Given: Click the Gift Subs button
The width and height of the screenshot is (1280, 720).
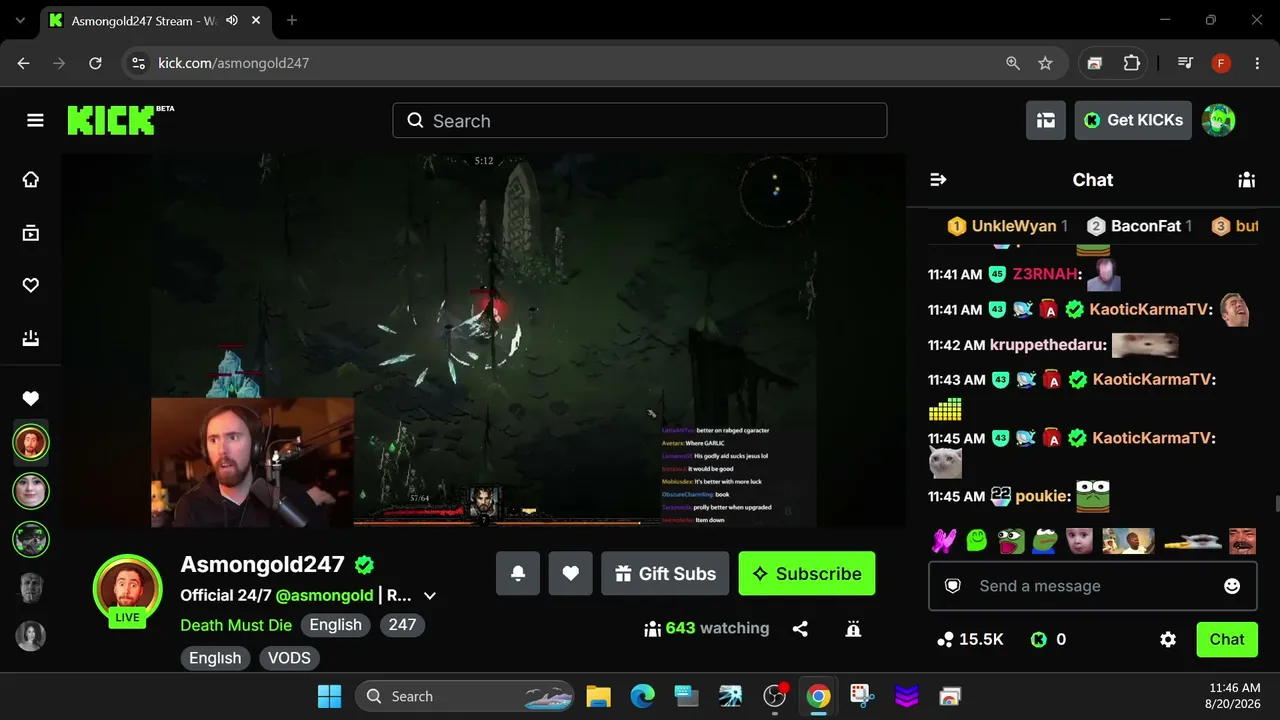Looking at the screenshot, I should [666, 573].
